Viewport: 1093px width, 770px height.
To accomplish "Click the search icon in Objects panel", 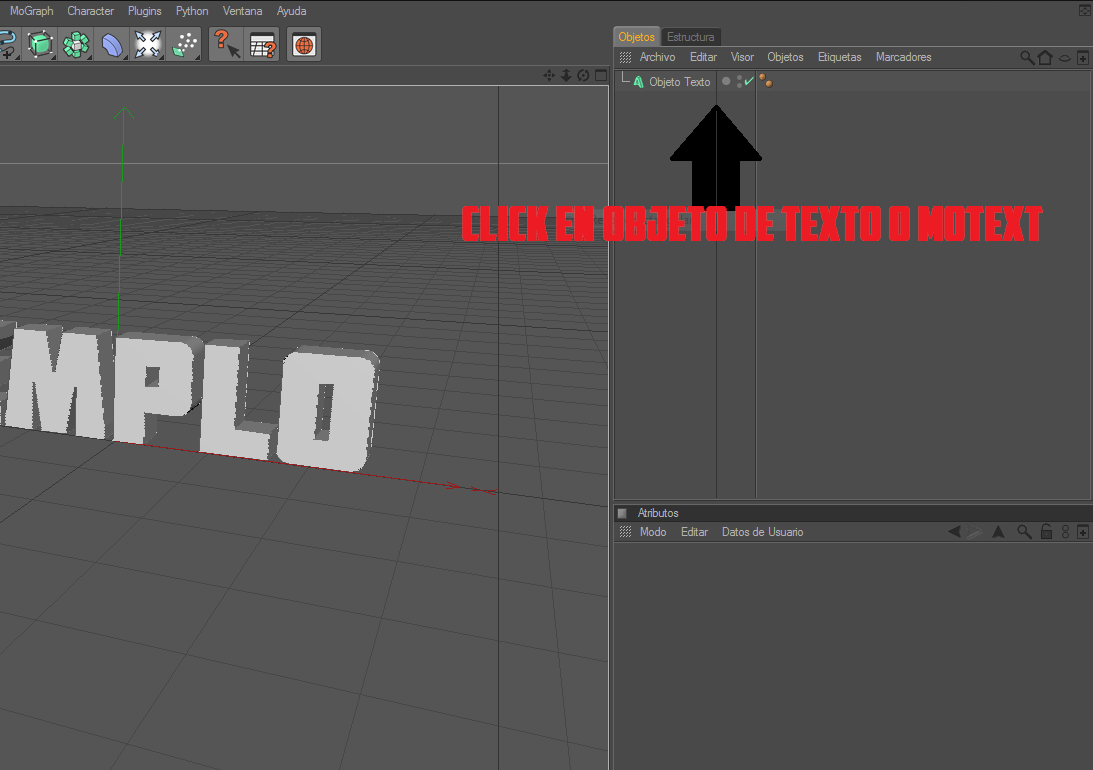I will [1026, 58].
